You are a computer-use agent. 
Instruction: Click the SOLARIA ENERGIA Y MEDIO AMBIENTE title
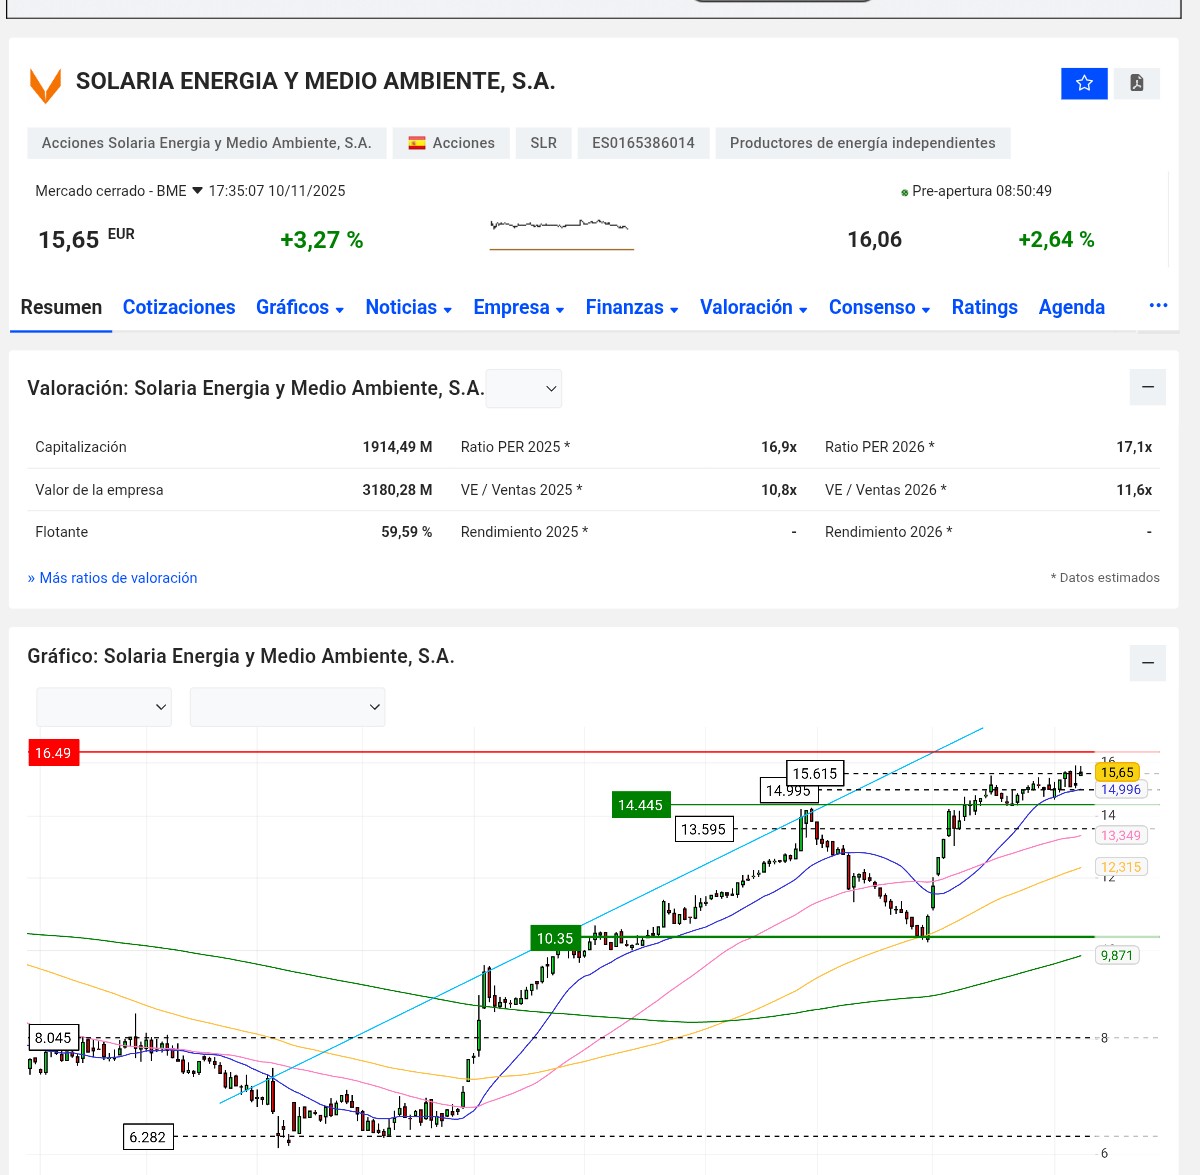316,82
